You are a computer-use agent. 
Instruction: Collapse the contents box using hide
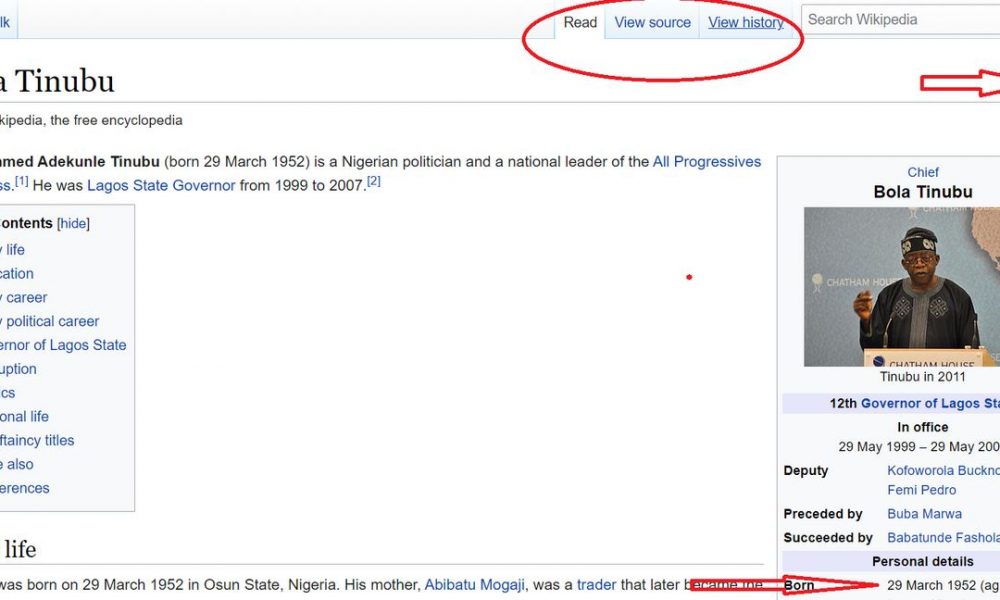tap(73, 224)
